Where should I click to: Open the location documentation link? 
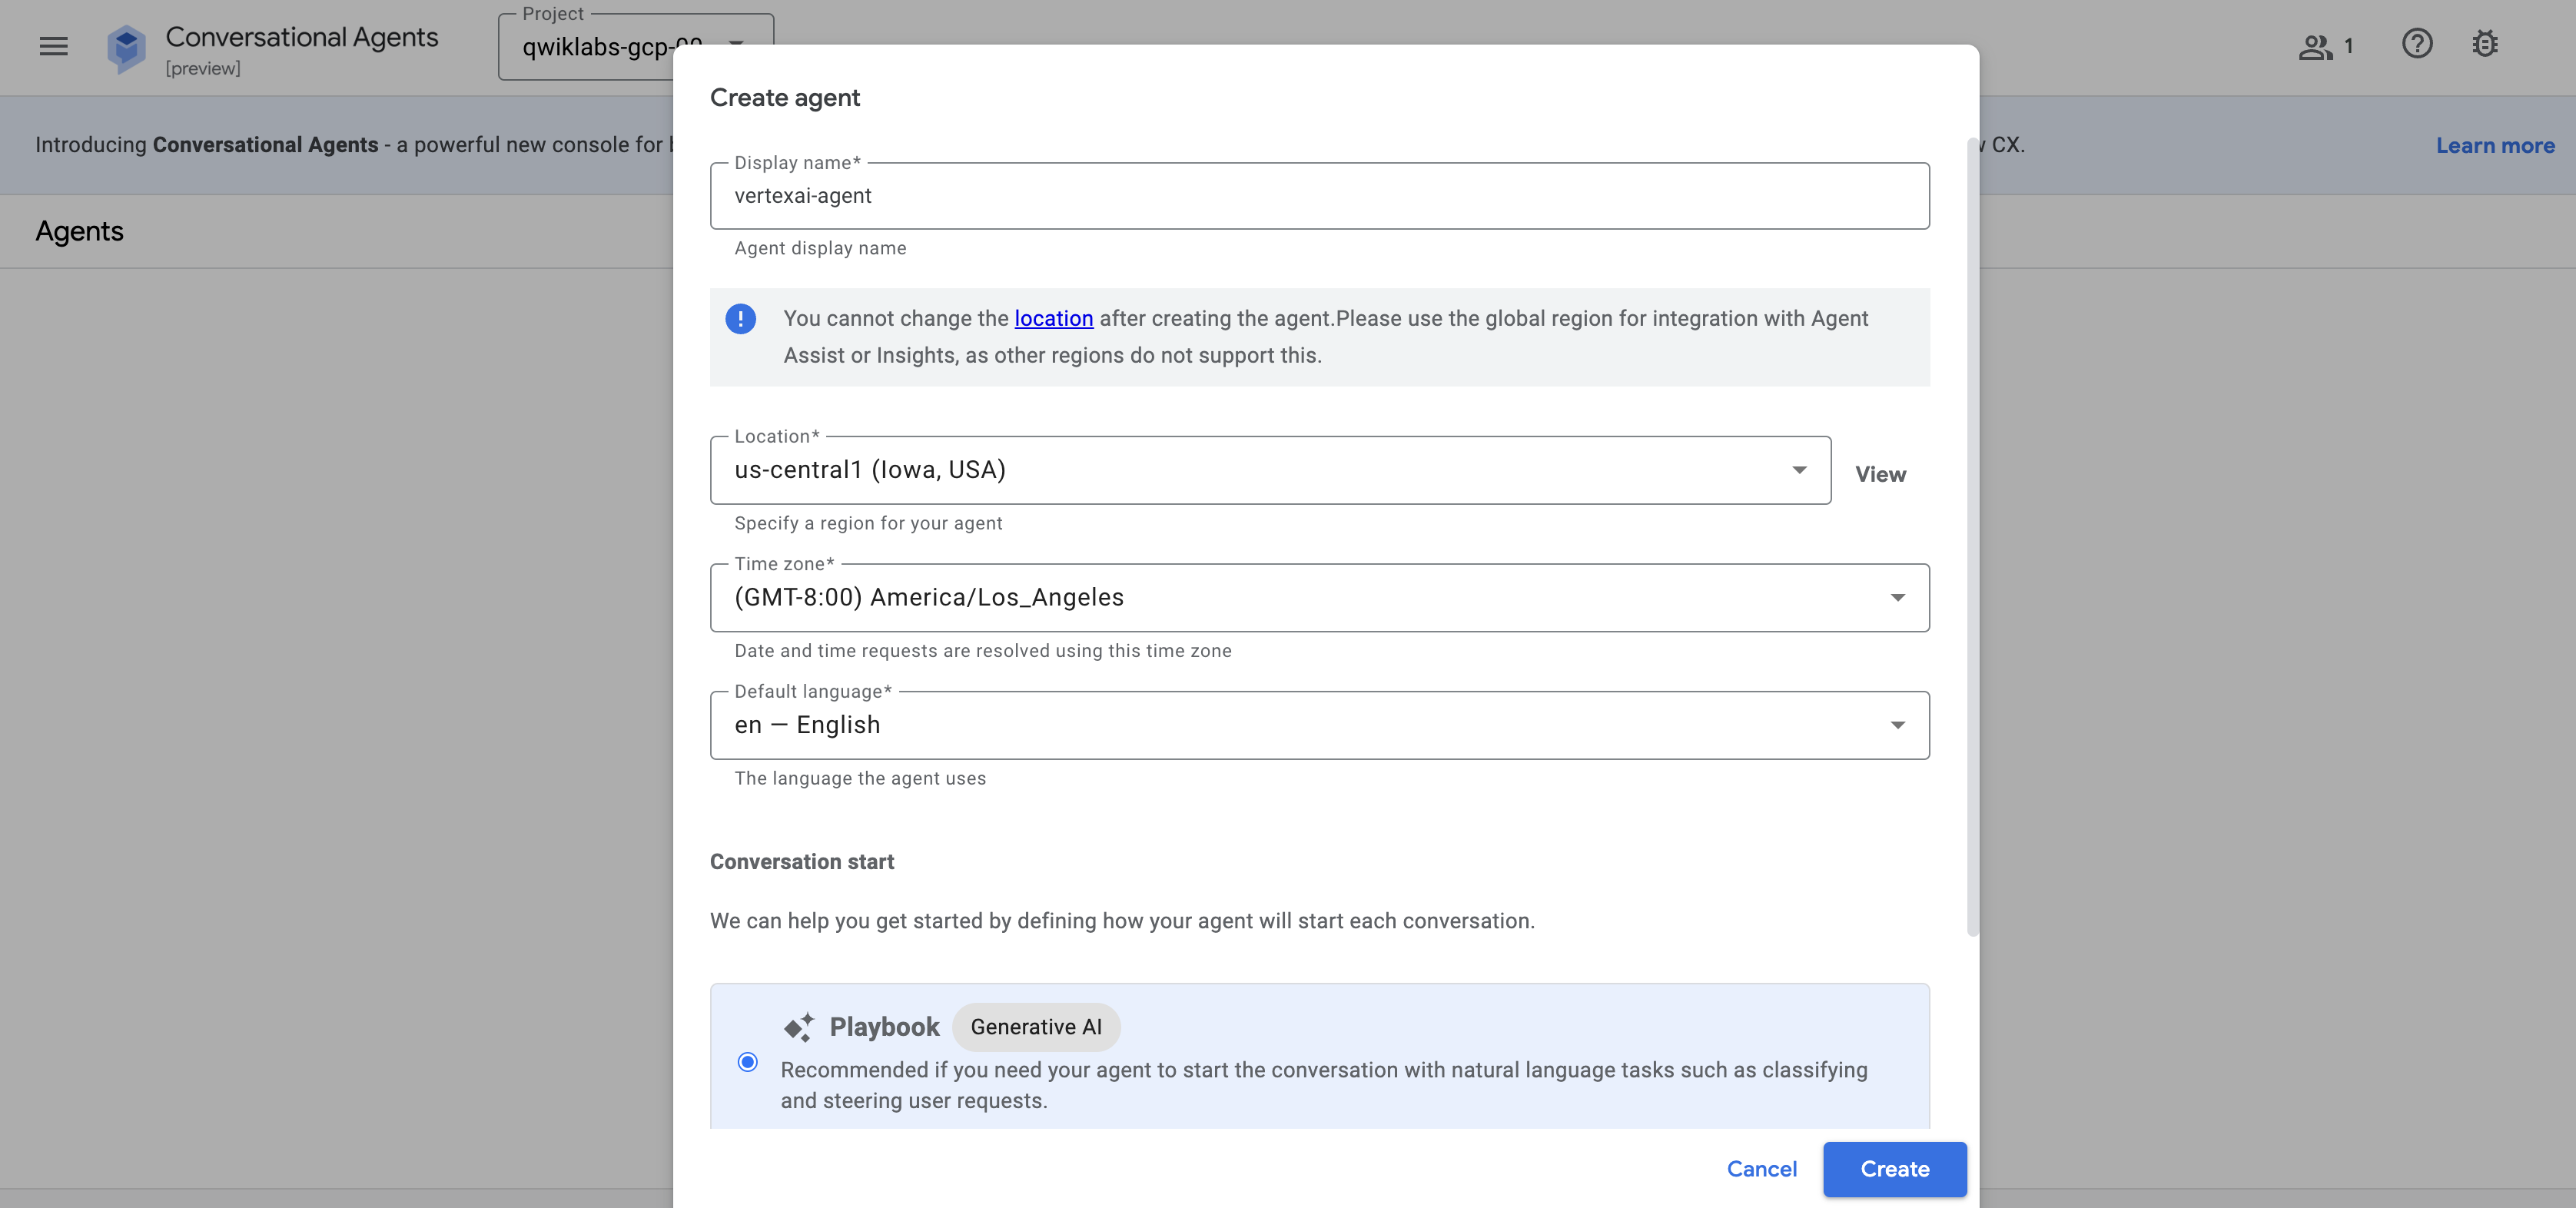(1053, 318)
